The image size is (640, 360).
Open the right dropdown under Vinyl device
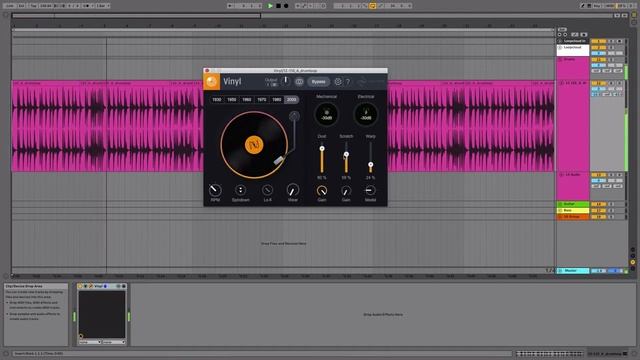pos(114,342)
